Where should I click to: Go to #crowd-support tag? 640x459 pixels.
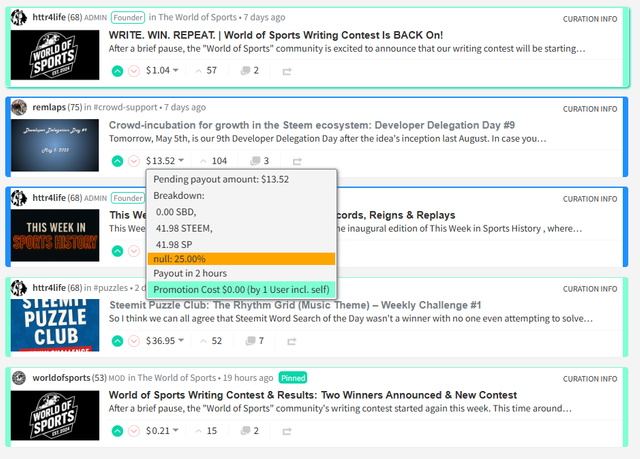pos(125,107)
